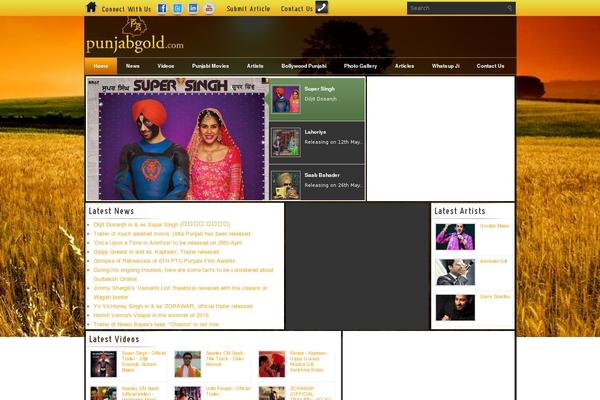Image resolution: width=600 pixels, height=400 pixels.
Task: Open Kaptaan Gippy Grewal video title
Action: pos(308,361)
